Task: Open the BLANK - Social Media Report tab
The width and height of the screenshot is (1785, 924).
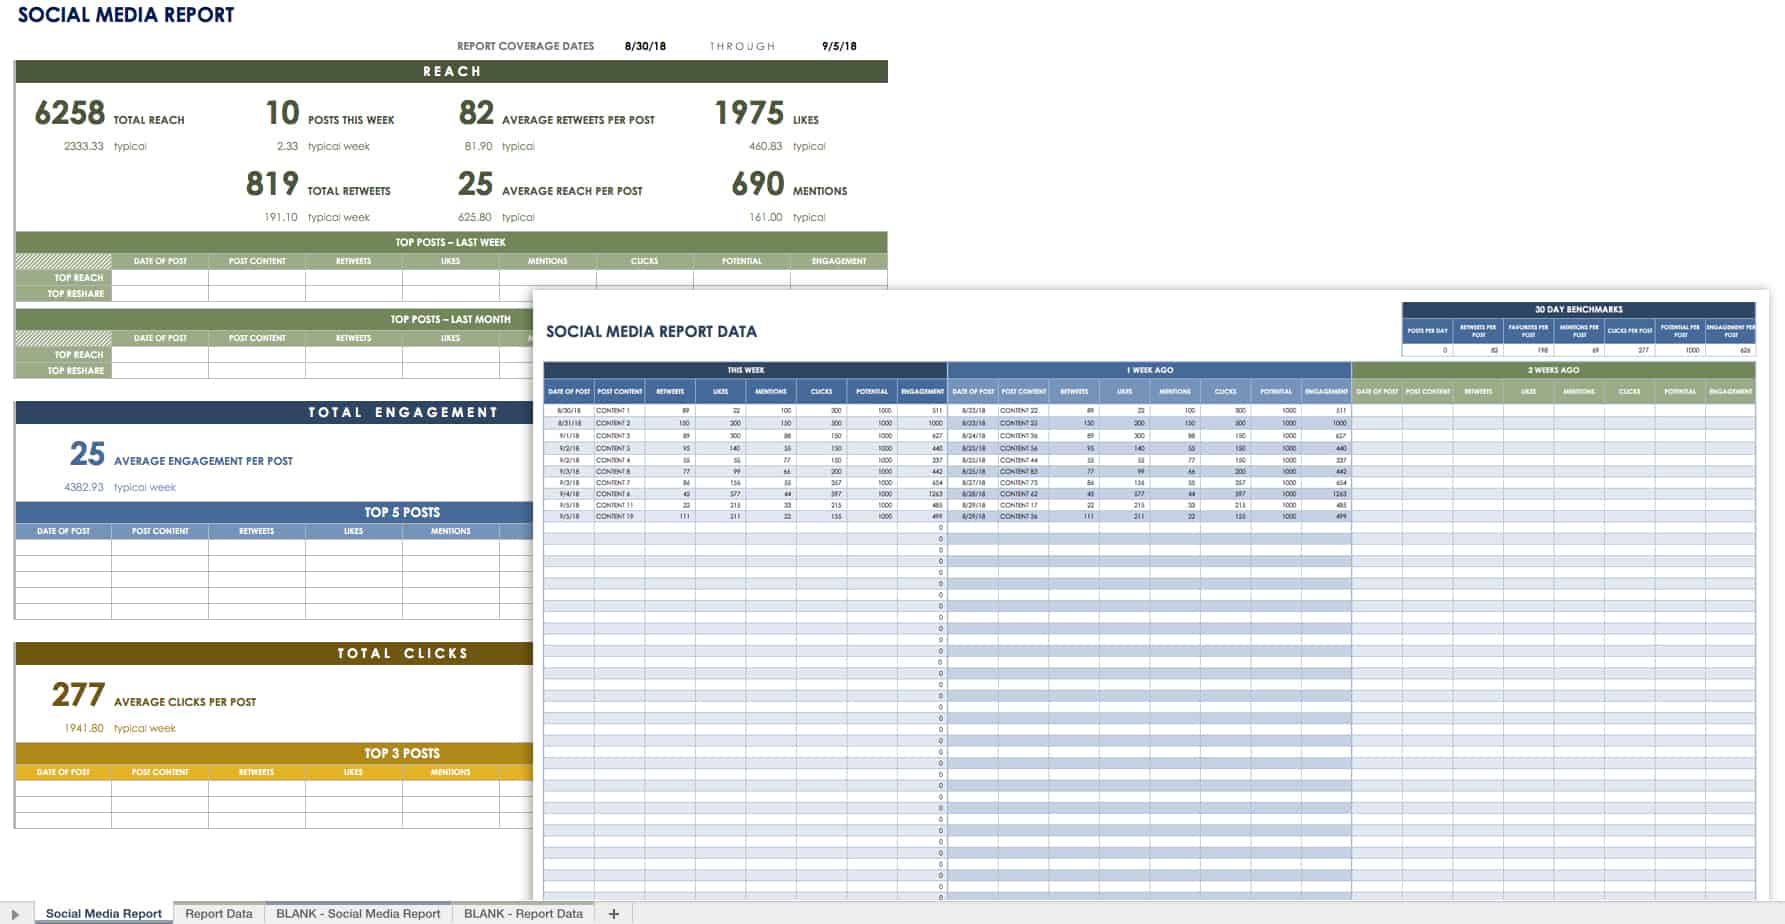Action: click(x=358, y=913)
